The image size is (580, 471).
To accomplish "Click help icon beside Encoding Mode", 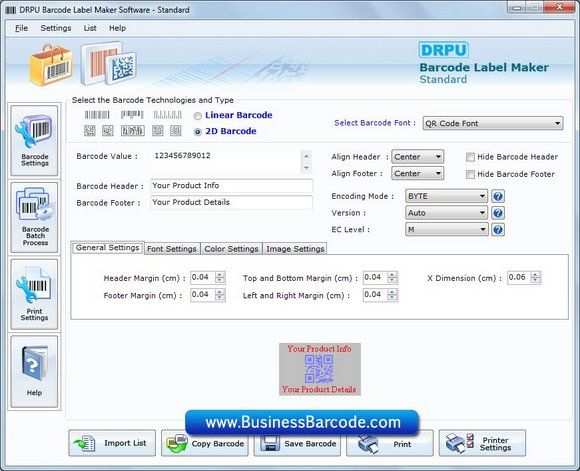I will click(x=498, y=196).
